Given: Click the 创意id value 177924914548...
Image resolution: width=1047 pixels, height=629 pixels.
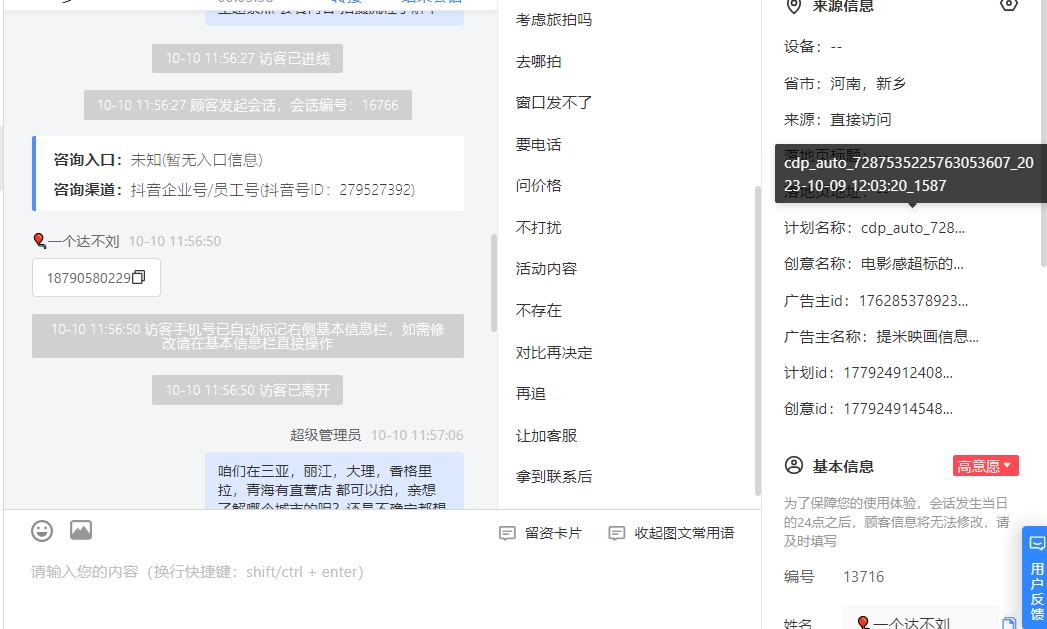Looking at the screenshot, I should tap(898, 409).
